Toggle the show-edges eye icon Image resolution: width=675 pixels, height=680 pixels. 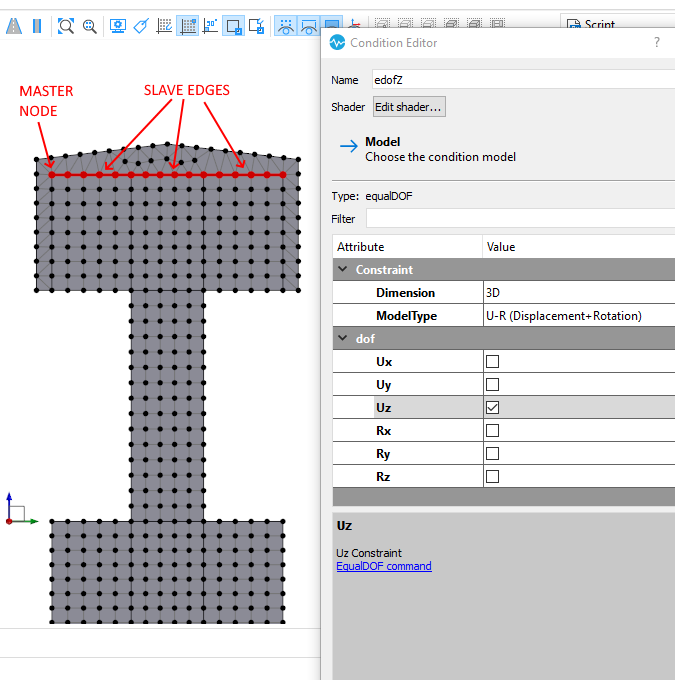point(308,26)
